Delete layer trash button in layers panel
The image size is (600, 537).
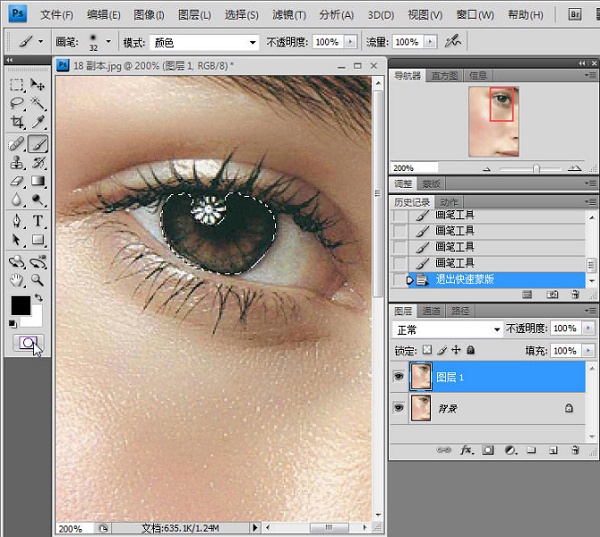pyautogui.click(x=575, y=450)
